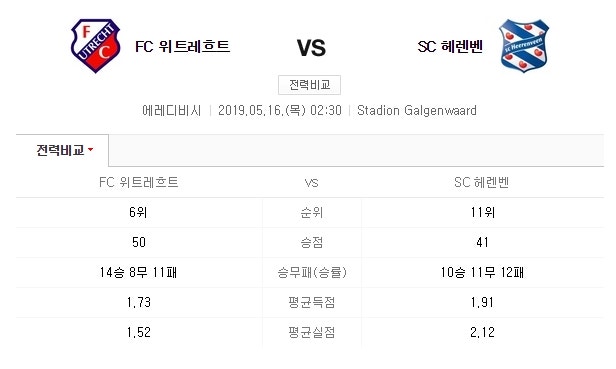The height and width of the screenshot is (369, 616).
Task: Select the 전력비교 tab label
Action: point(60,150)
